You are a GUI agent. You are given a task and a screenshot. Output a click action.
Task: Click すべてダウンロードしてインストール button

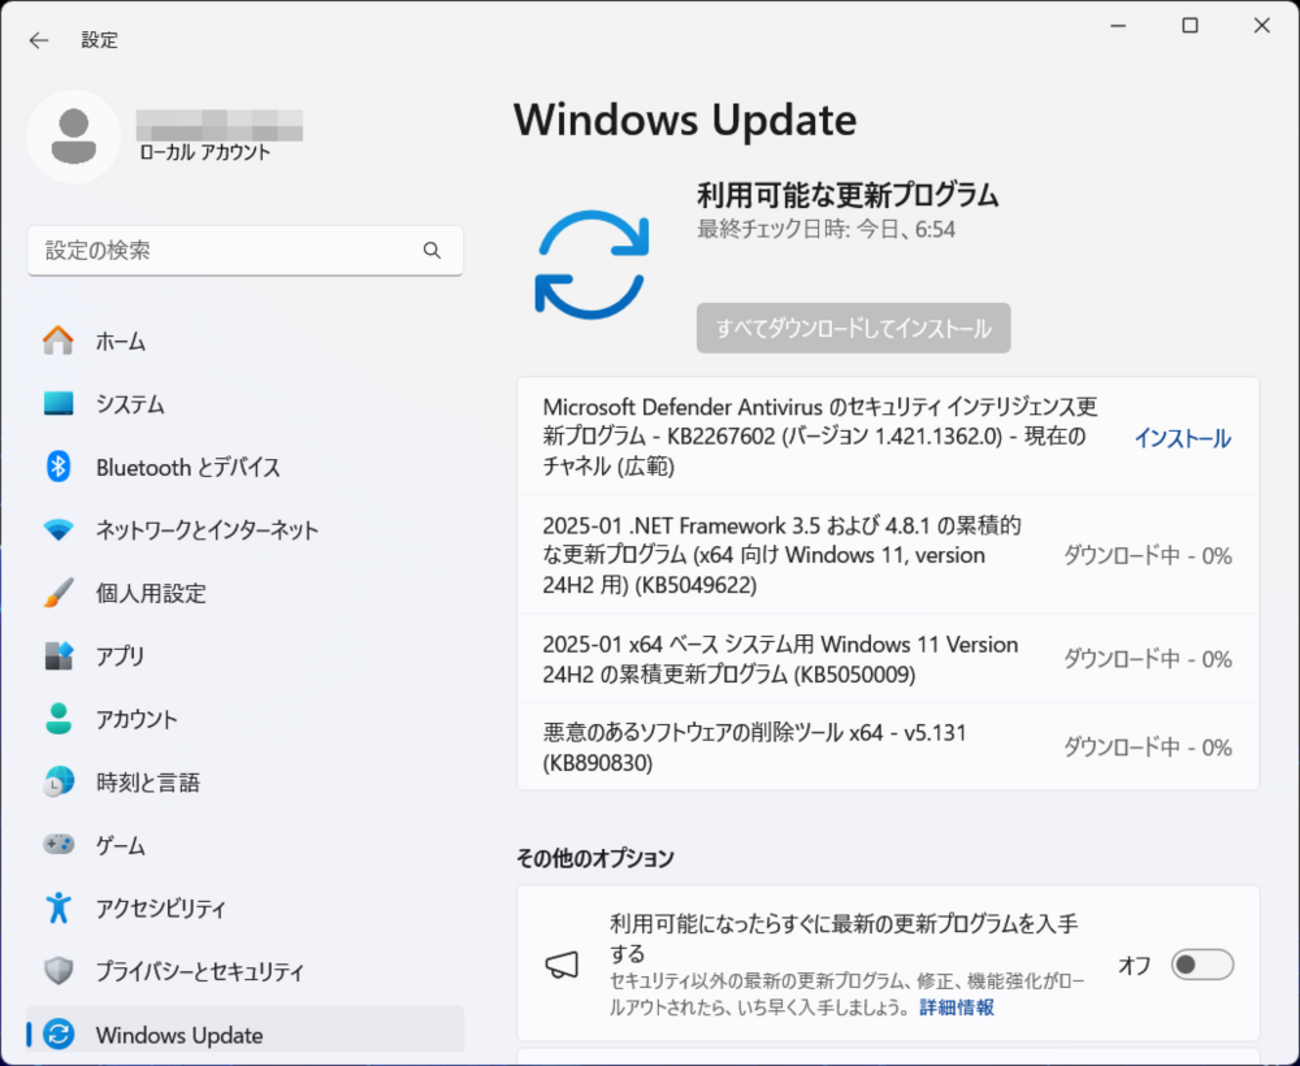(853, 328)
